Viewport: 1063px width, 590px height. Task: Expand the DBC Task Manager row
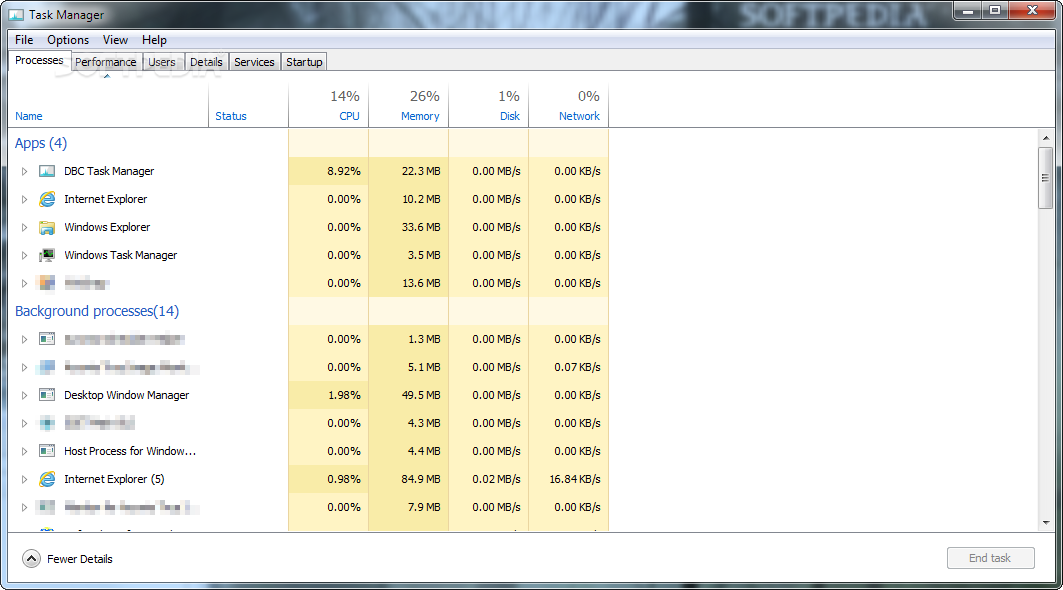[x=24, y=172]
